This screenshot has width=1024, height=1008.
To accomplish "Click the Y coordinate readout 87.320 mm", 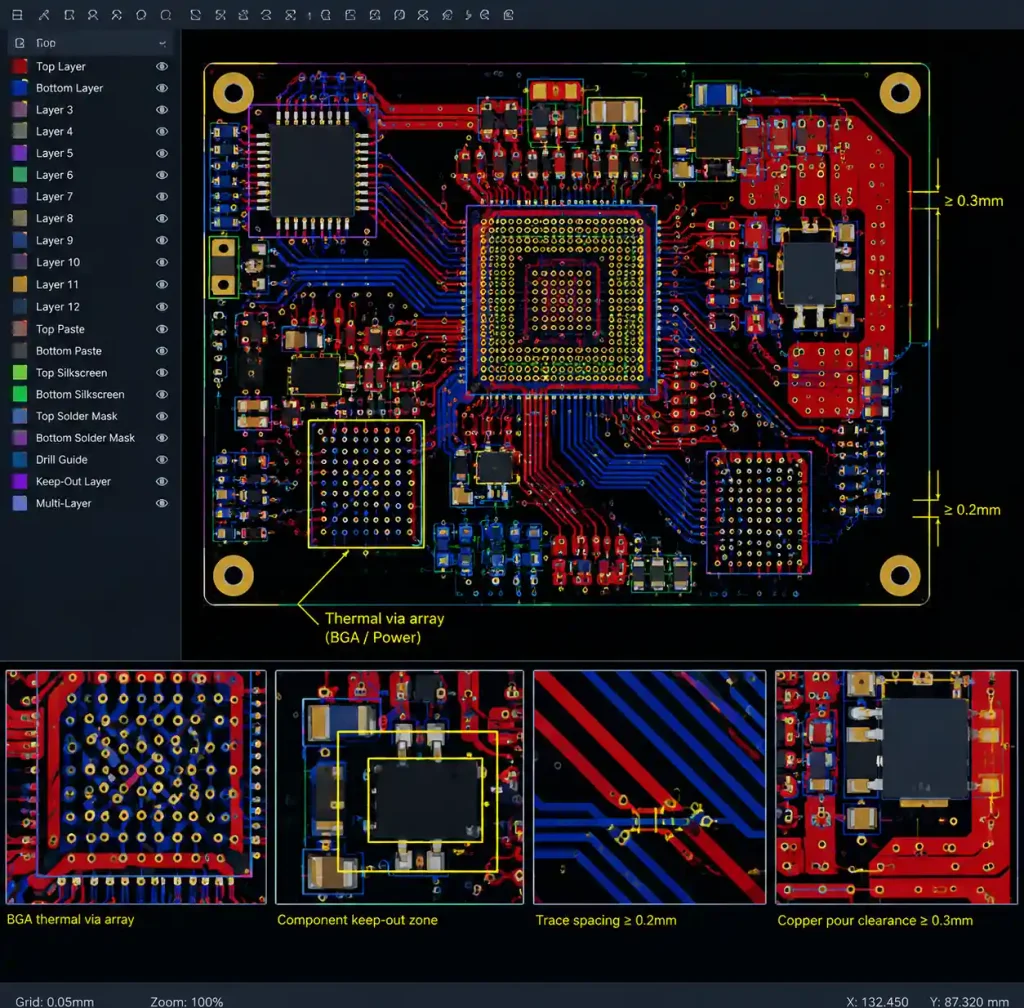I will tap(969, 1001).
